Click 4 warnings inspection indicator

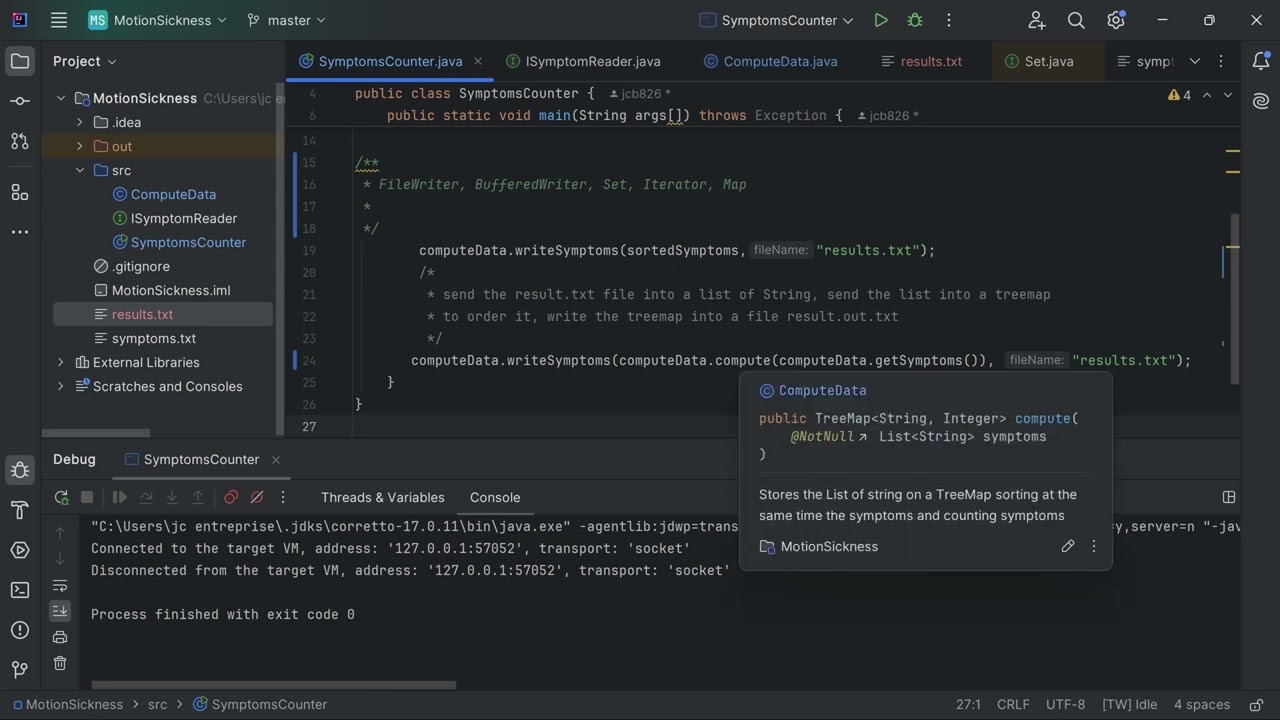[x=1179, y=95]
